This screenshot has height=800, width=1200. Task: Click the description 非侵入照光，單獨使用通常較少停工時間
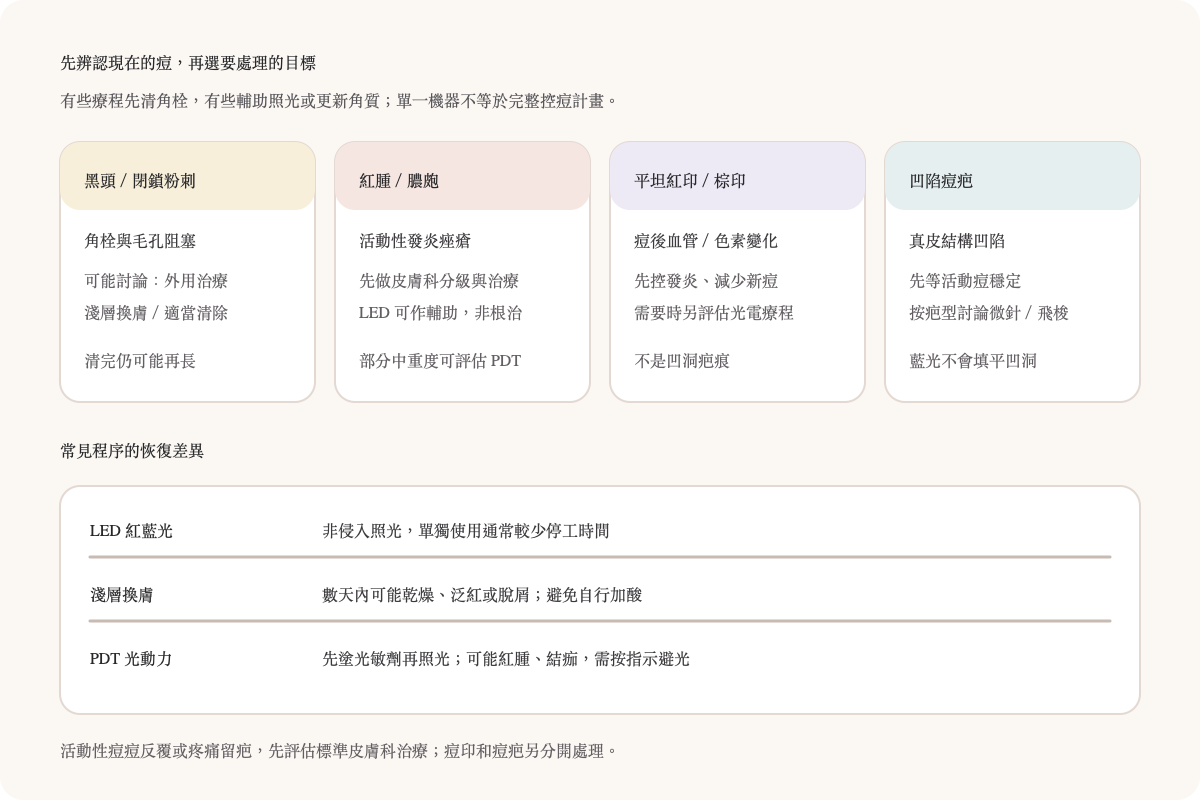coord(466,531)
